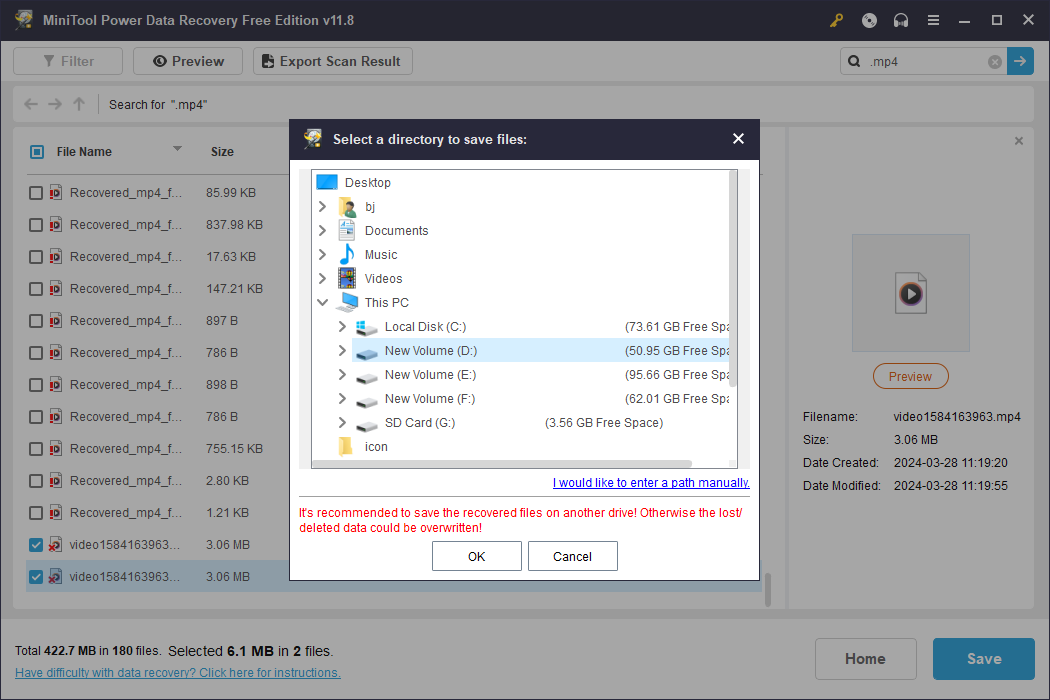Select the Documents folder icon
Viewport: 1050px width, 700px height.
[347, 230]
